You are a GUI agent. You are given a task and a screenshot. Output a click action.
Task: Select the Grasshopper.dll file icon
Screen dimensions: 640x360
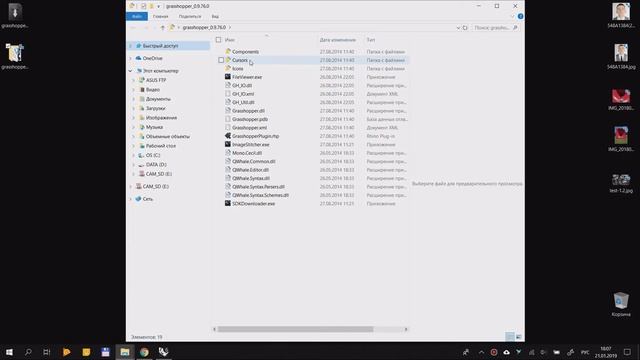point(228,111)
